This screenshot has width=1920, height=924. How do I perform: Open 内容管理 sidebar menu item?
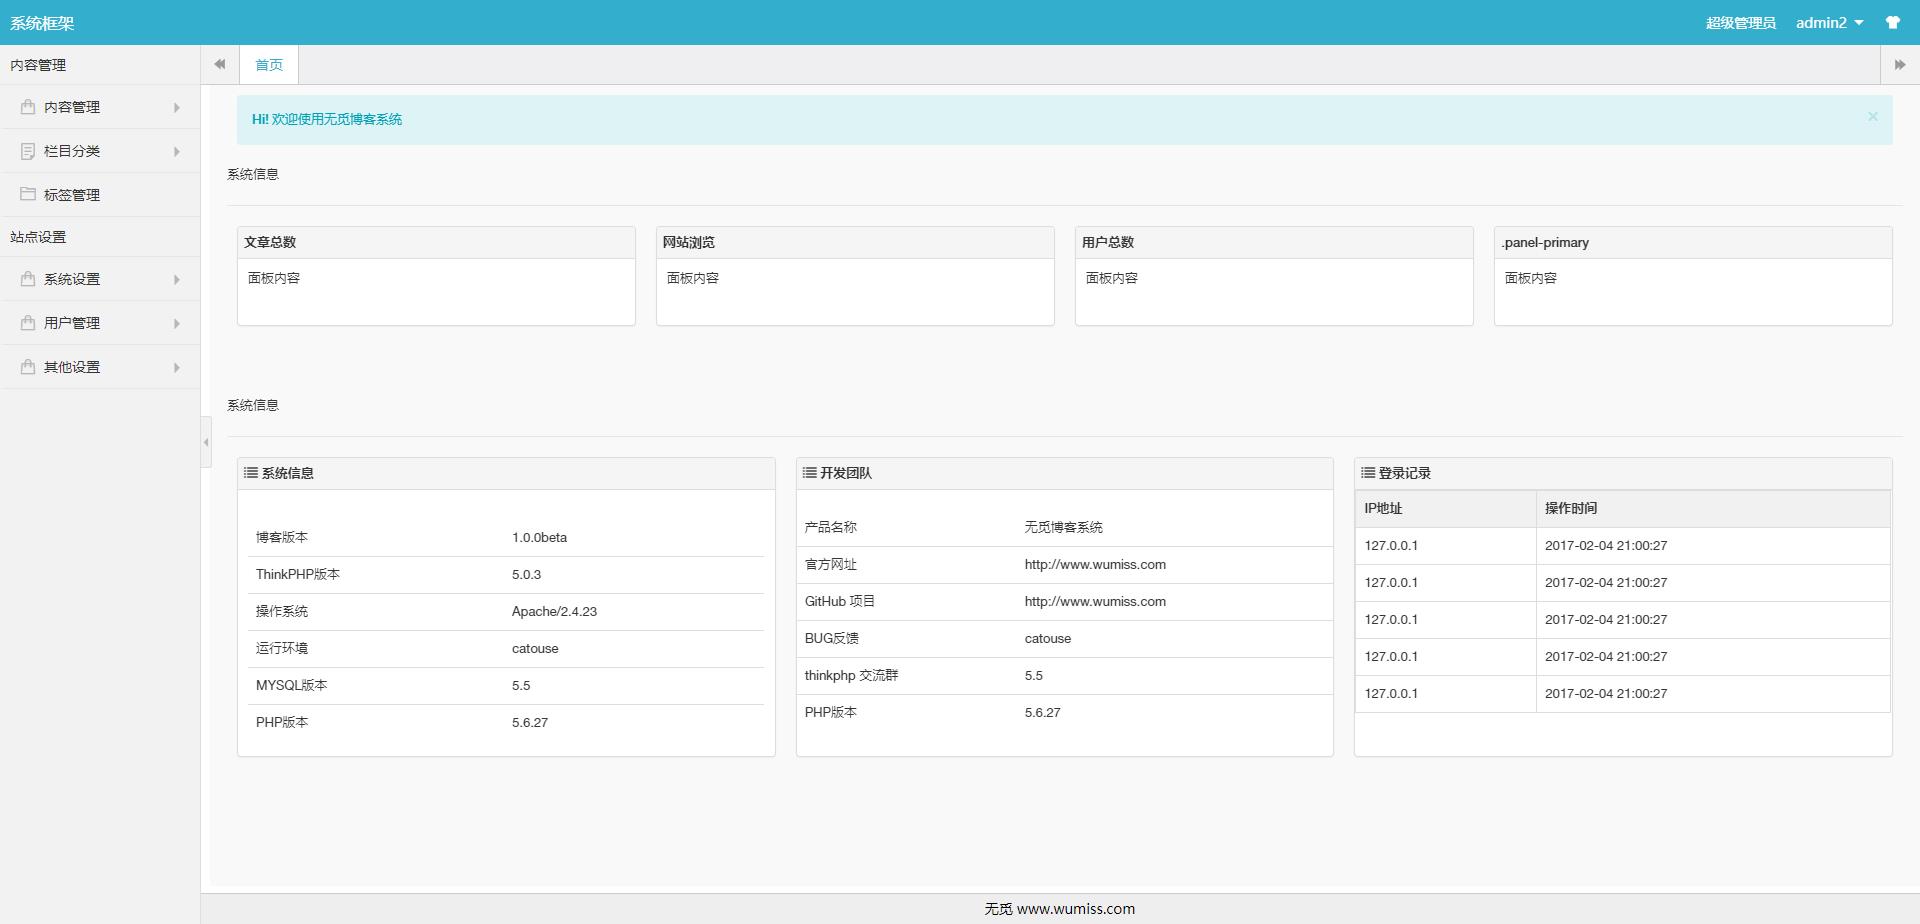pos(100,107)
